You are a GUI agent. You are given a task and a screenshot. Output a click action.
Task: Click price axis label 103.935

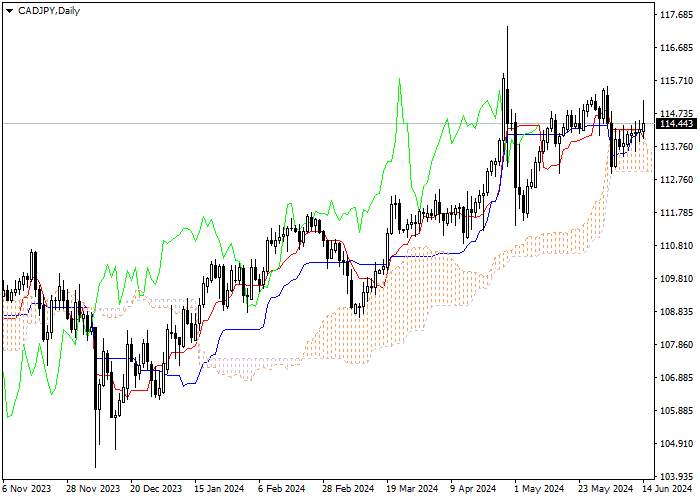[x=676, y=476]
